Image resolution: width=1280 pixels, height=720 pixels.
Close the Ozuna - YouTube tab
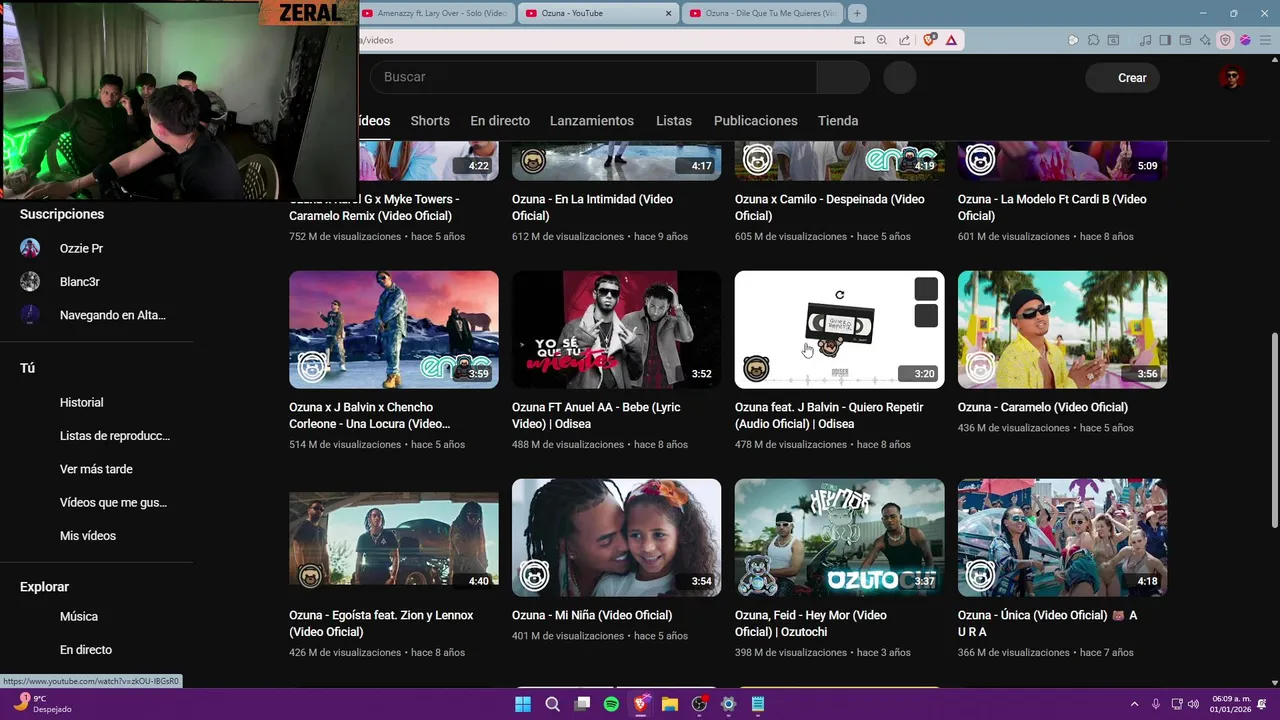point(669,13)
